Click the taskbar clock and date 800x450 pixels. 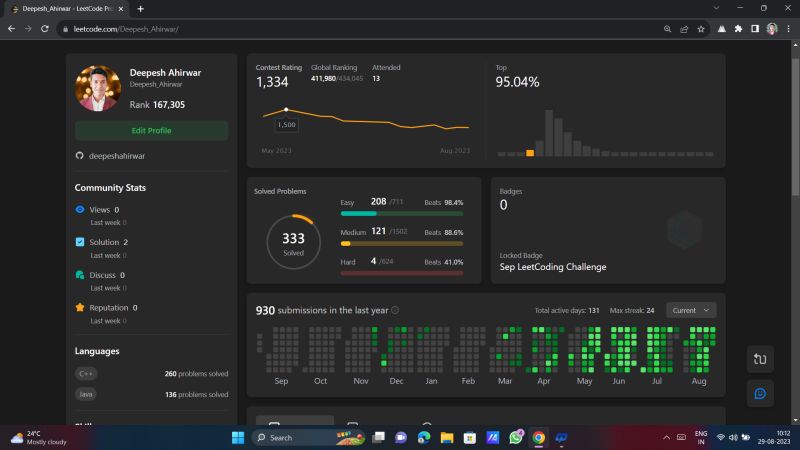(x=774, y=437)
